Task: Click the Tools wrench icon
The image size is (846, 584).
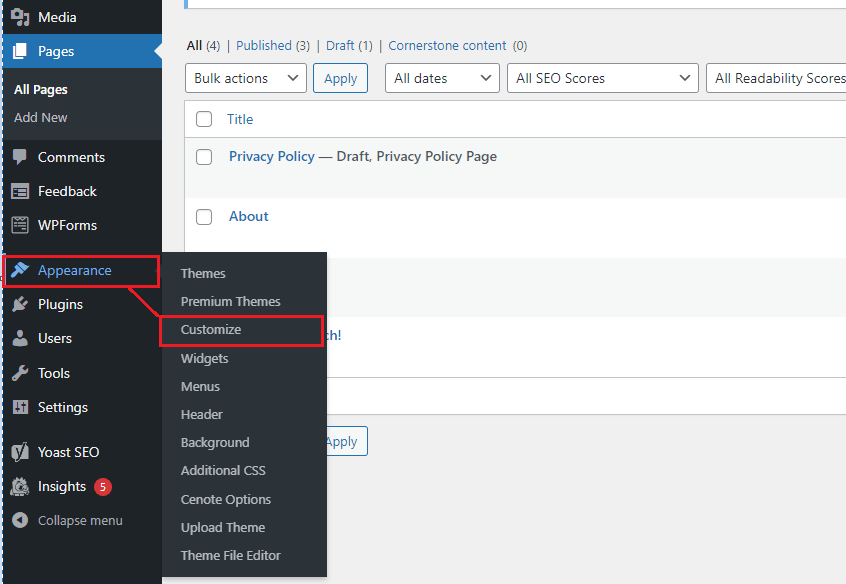Action: (x=20, y=373)
